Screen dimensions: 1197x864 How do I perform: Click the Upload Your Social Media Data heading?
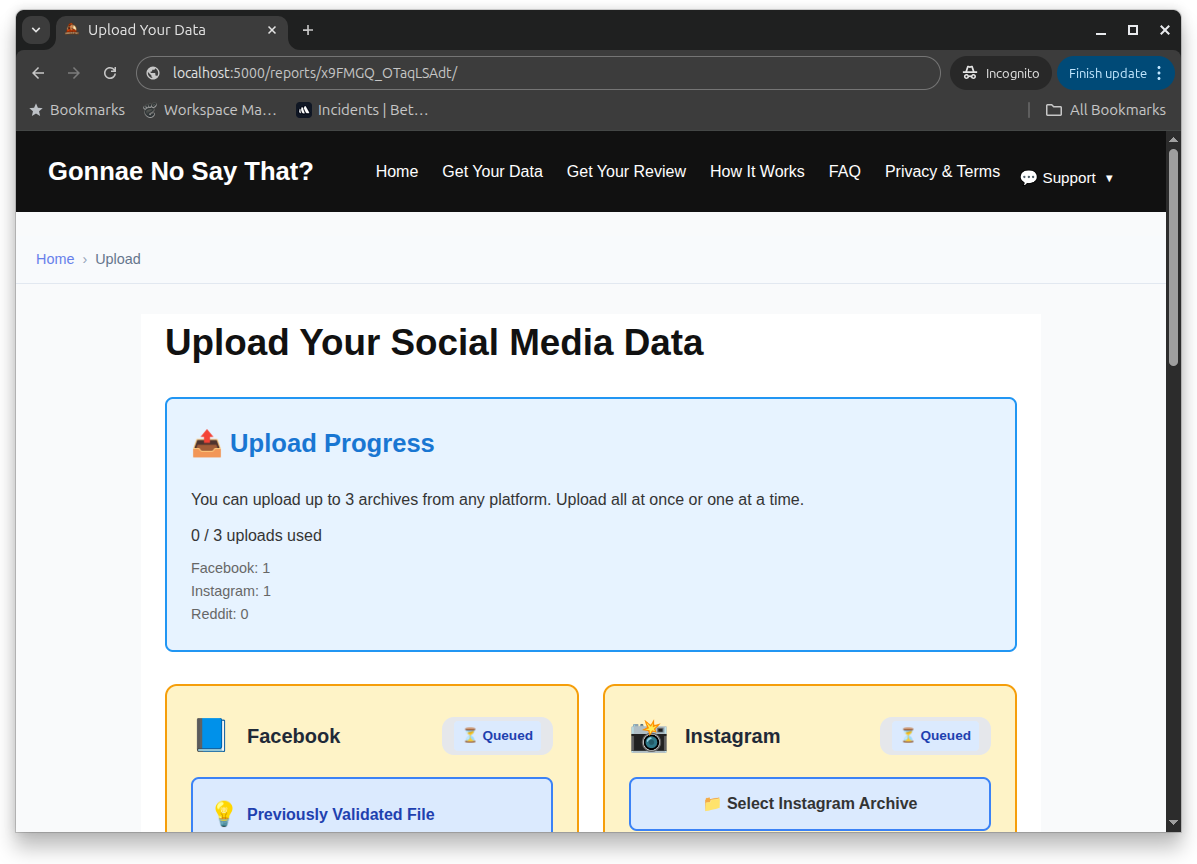click(x=434, y=342)
